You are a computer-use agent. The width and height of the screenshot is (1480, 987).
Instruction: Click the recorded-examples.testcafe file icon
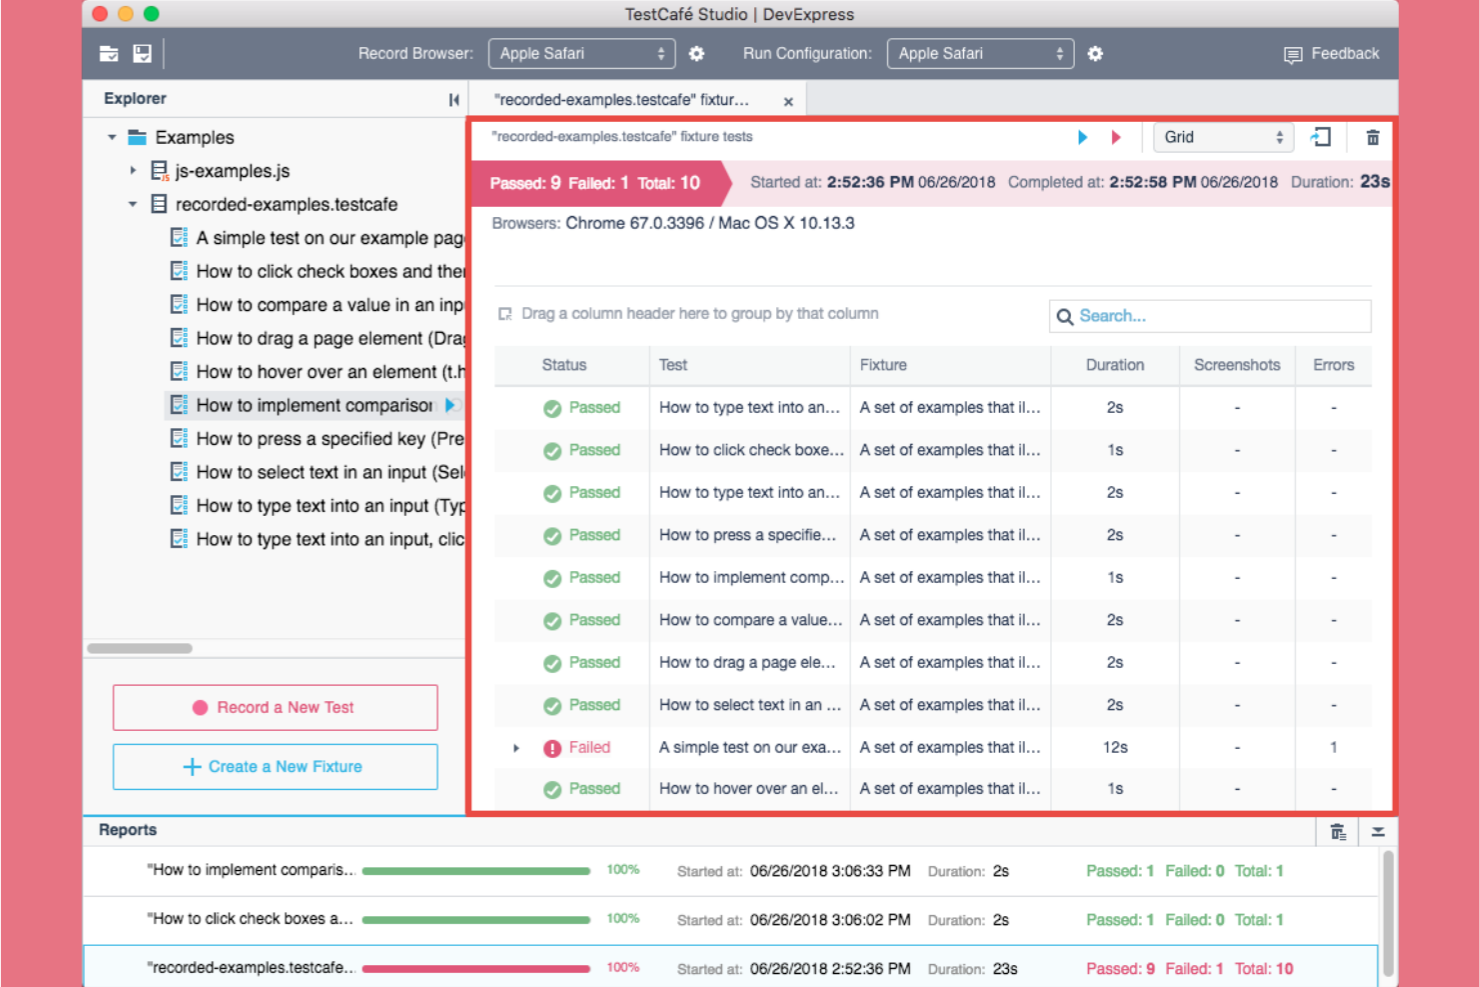(159, 204)
